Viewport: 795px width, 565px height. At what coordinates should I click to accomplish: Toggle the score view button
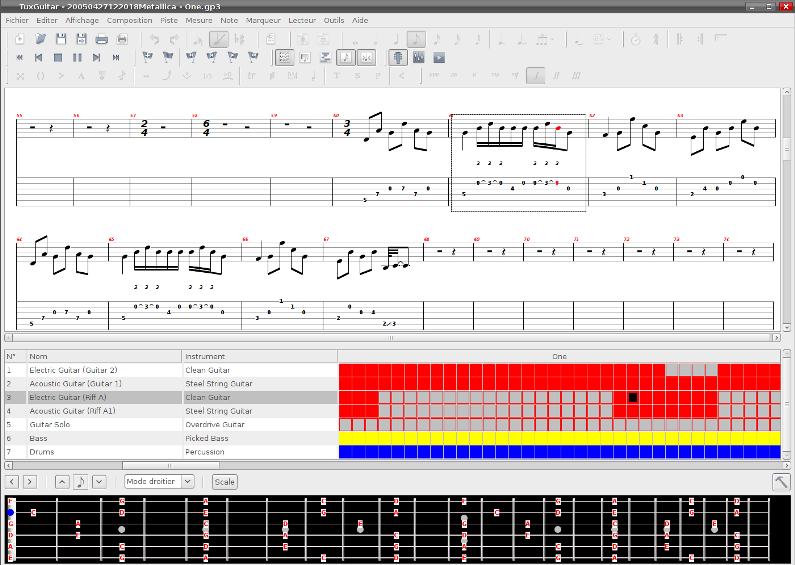346,58
